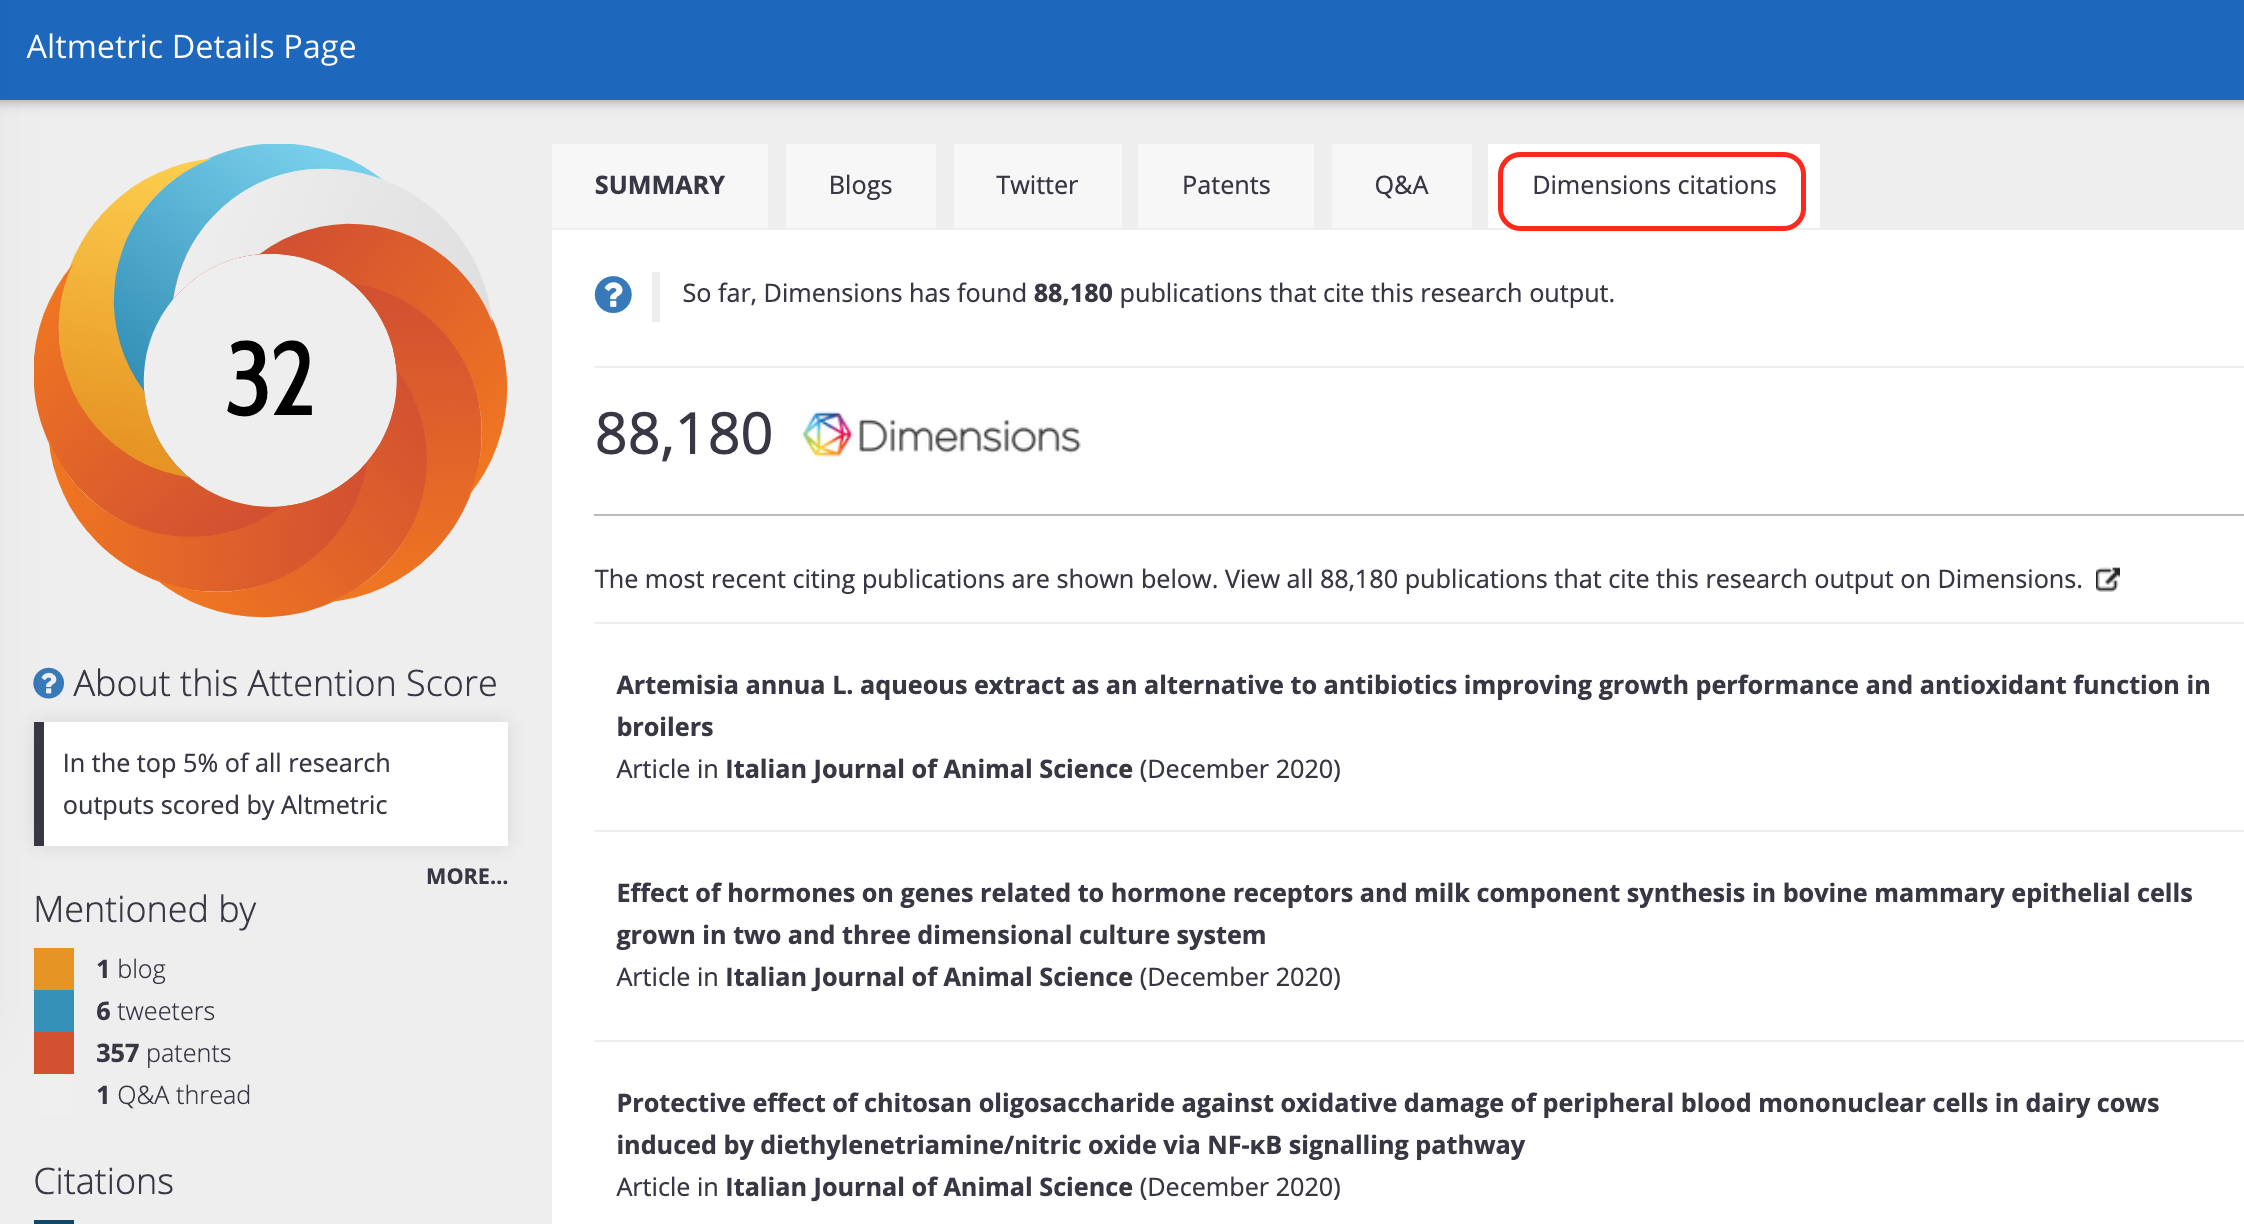This screenshot has width=2244, height=1224.
Task: Click the blue tweeters color swatch
Action: 54,1010
